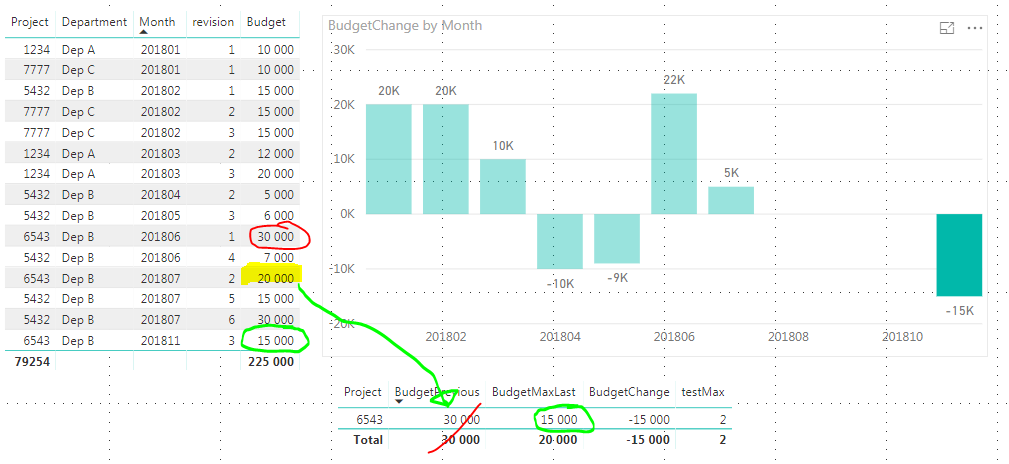Image resolution: width=1009 pixels, height=464 pixels.
Task: Select the 22K bar for 201806
Action: pyautogui.click(x=674, y=154)
